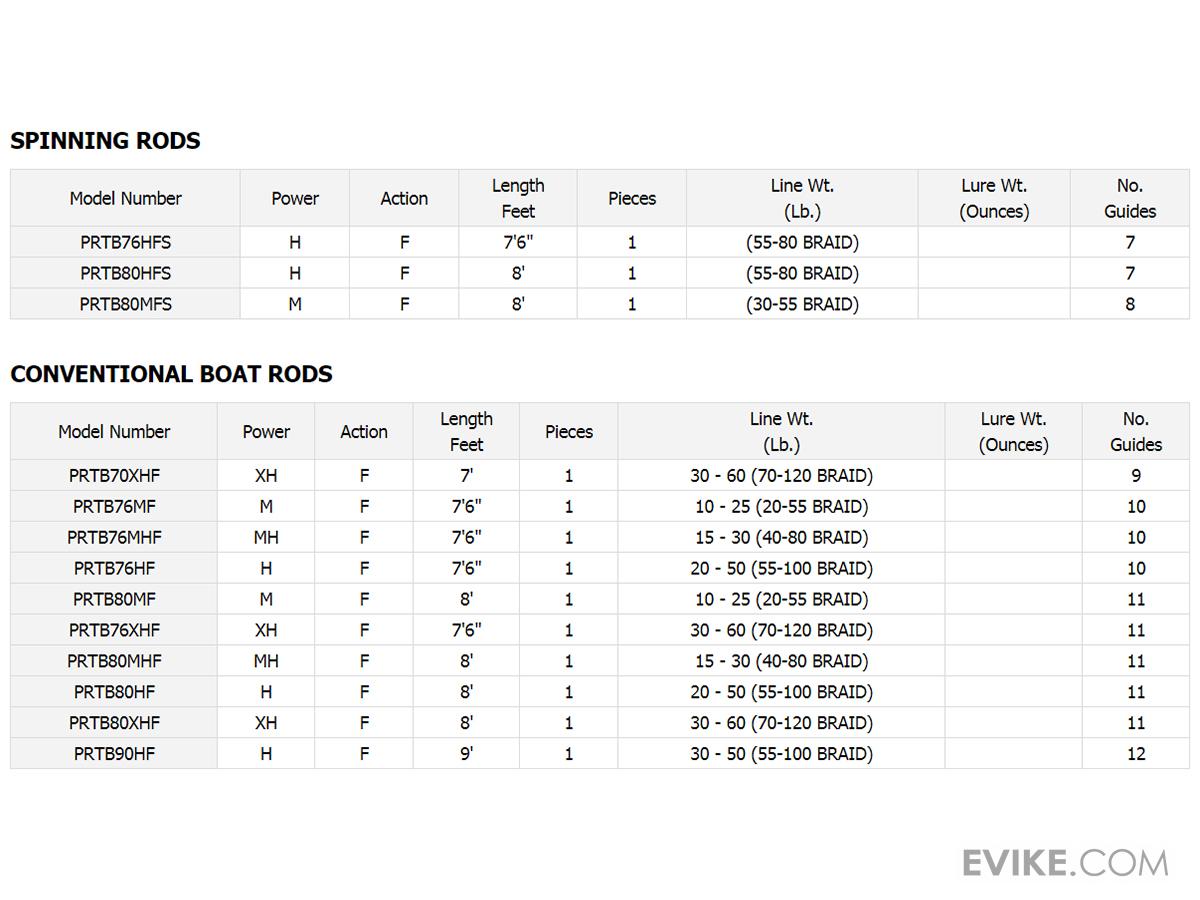Click the 12 guides cell for PRTB90HF
The width and height of the screenshot is (1200, 900).
pyautogui.click(x=1136, y=754)
